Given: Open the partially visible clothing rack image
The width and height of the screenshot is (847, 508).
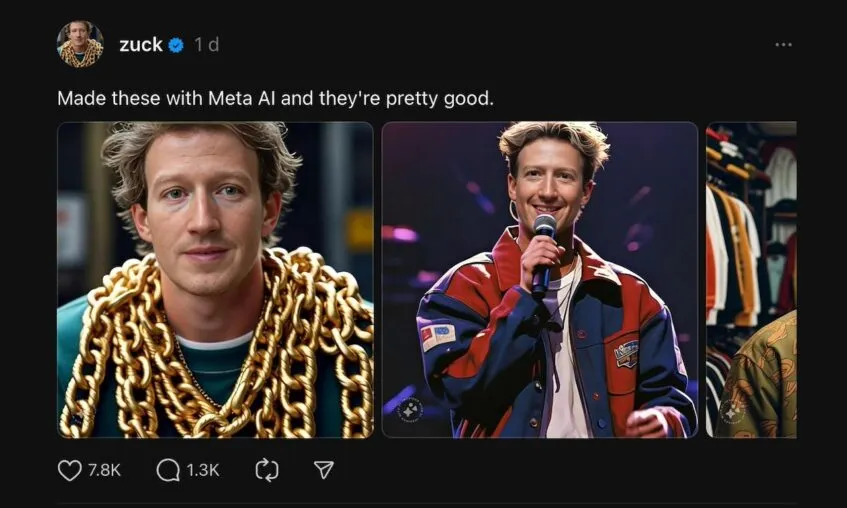Looking at the screenshot, I should pyautogui.click(x=751, y=280).
